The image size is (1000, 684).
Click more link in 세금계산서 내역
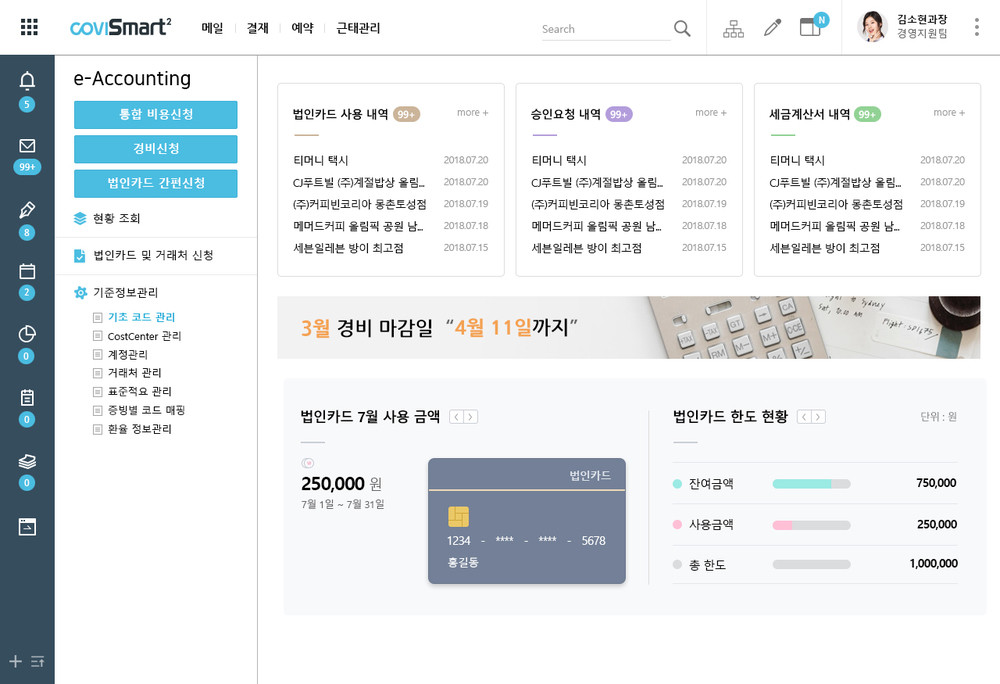coord(949,113)
